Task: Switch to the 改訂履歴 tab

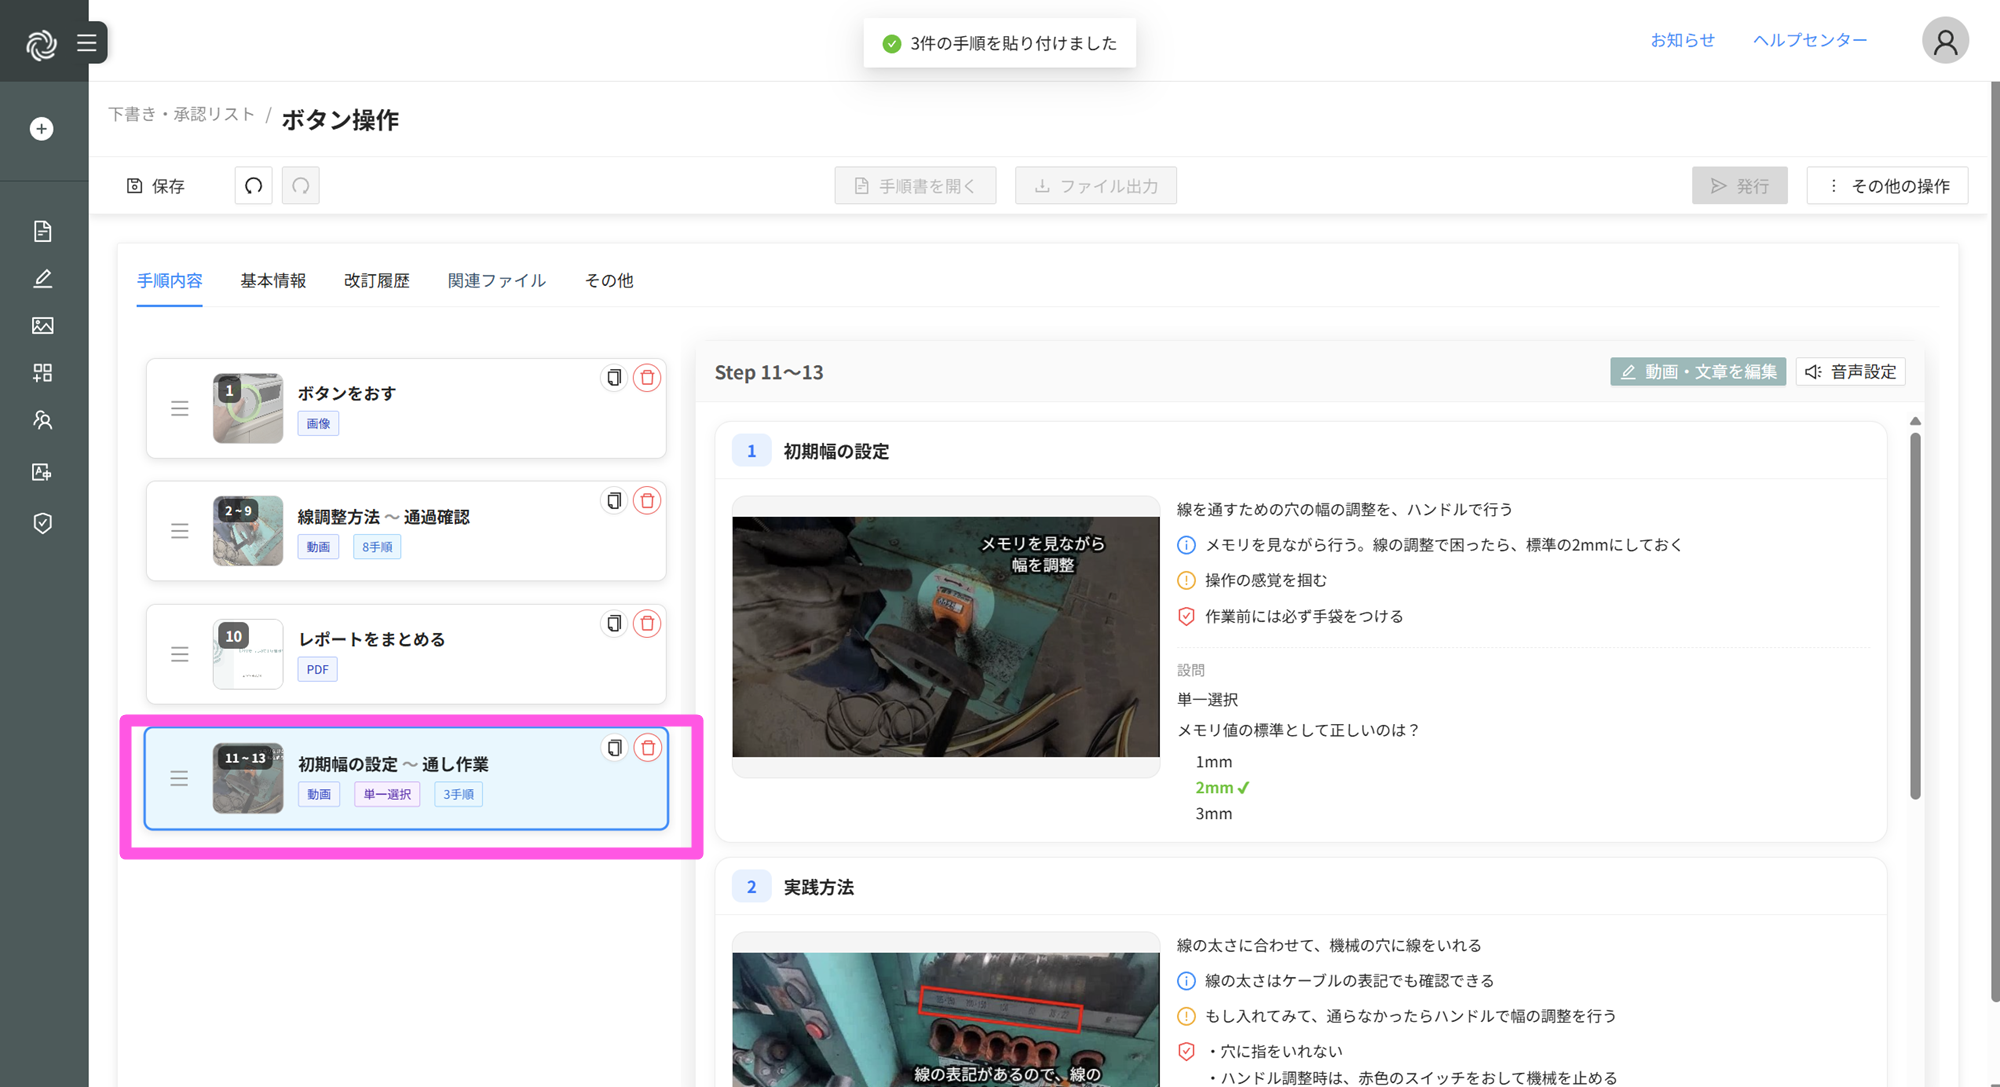Action: (377, 281)
